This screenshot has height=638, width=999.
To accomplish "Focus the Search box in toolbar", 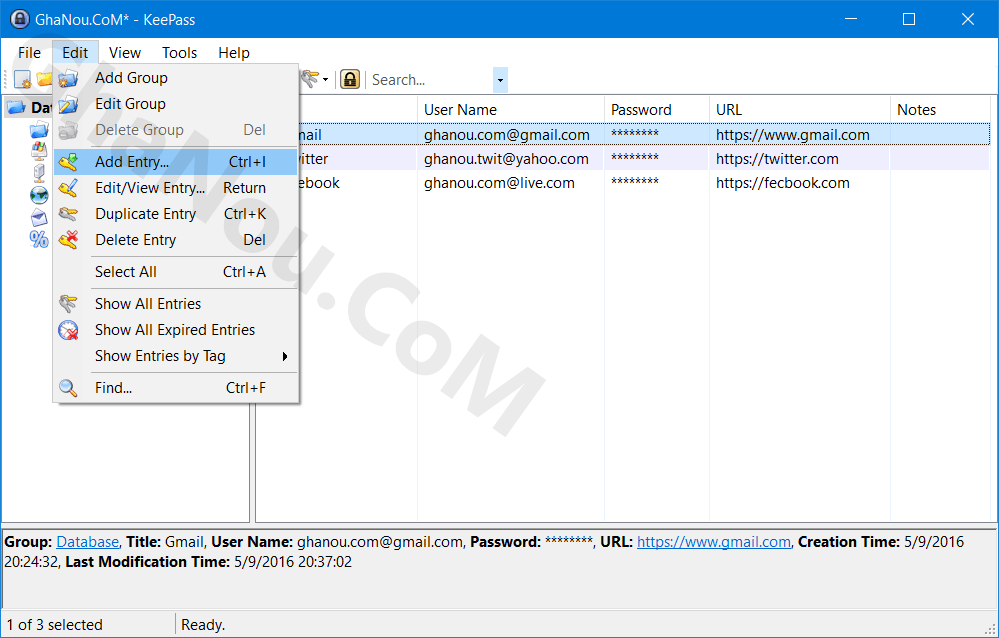I will [x=431, y=80].
